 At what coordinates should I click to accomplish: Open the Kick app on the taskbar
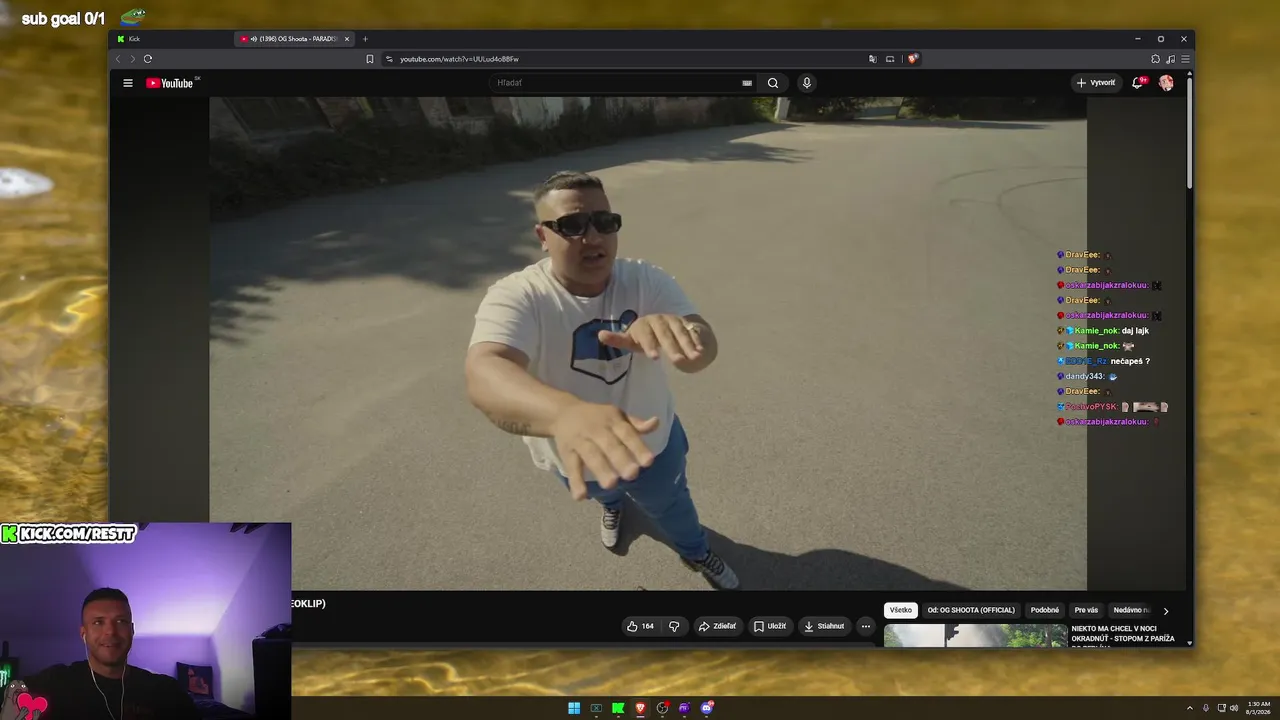[x=618, y=708]
